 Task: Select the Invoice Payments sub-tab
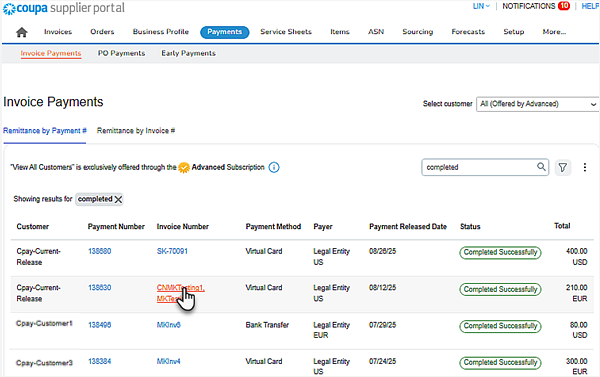[51, 53]
